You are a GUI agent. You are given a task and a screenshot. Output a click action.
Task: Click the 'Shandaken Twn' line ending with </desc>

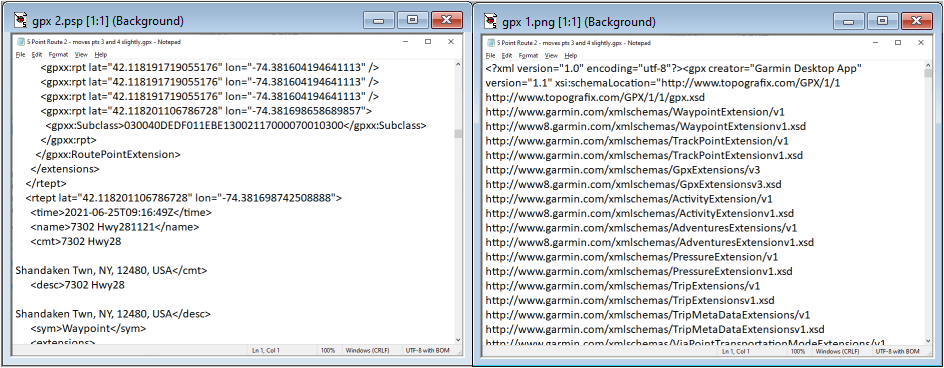click(113, 314)
